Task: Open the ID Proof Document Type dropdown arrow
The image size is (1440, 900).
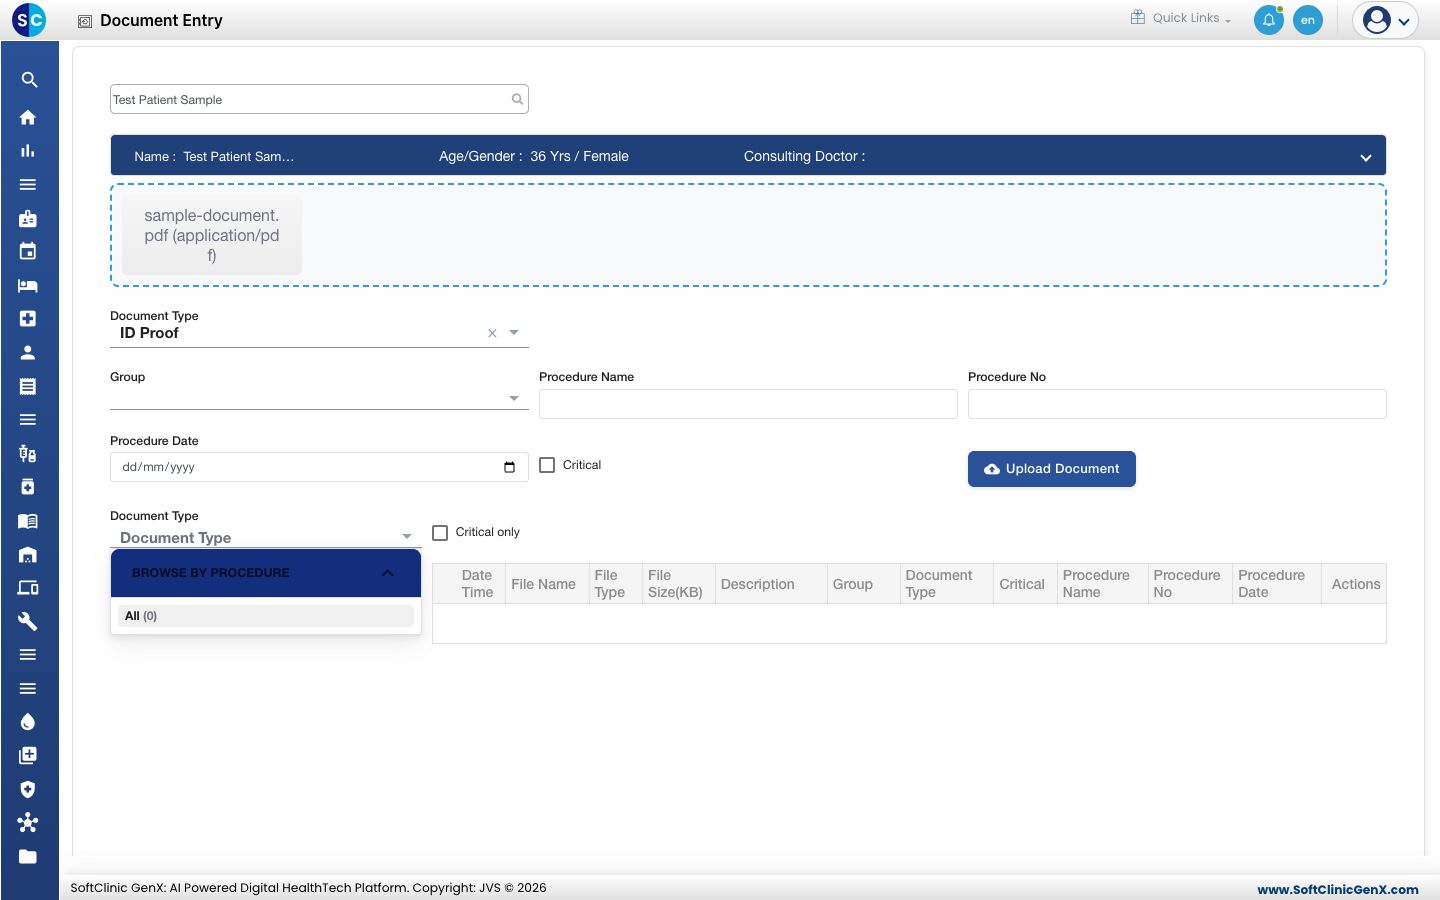Action: click(514, 332)
